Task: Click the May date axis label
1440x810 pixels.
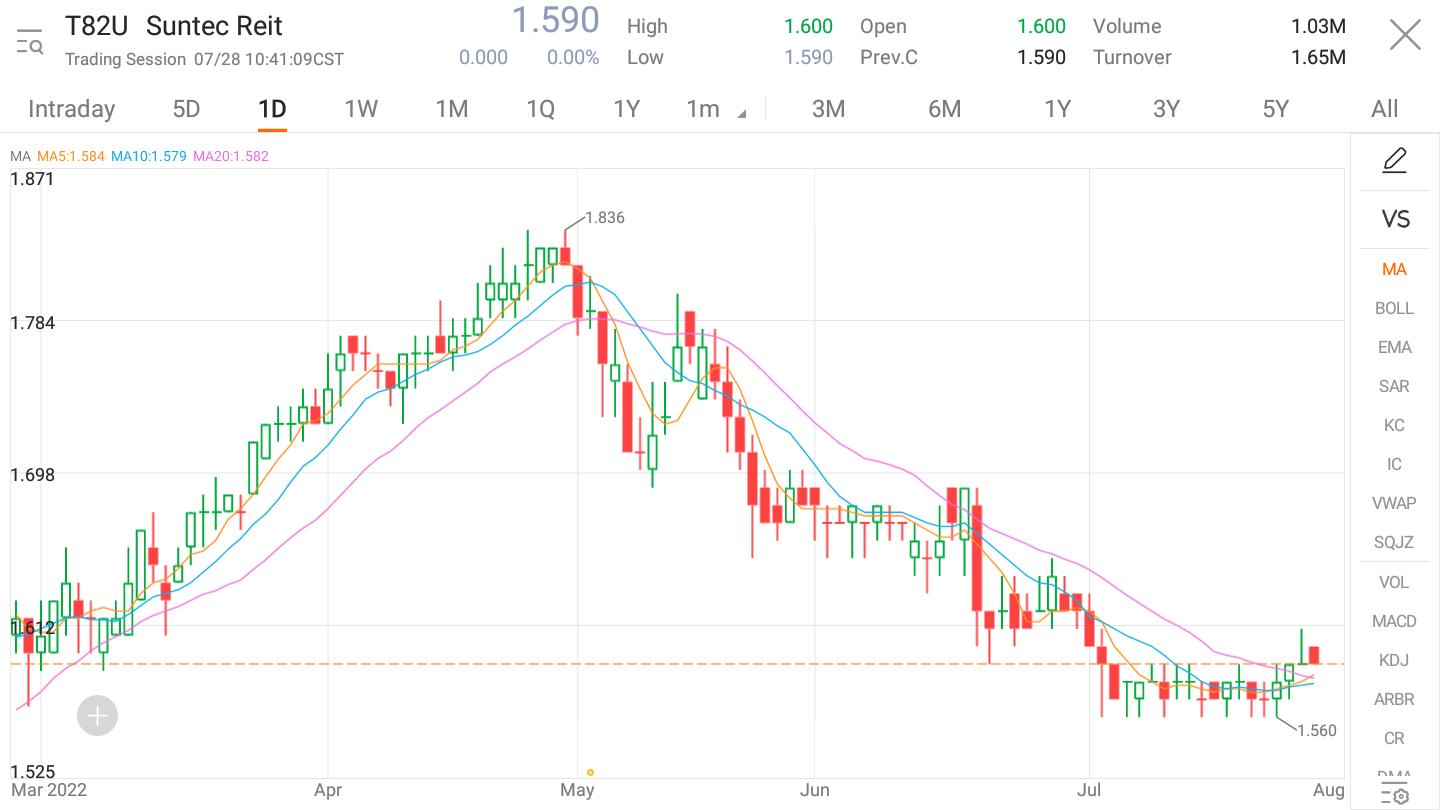Action: tap(578, 790)
